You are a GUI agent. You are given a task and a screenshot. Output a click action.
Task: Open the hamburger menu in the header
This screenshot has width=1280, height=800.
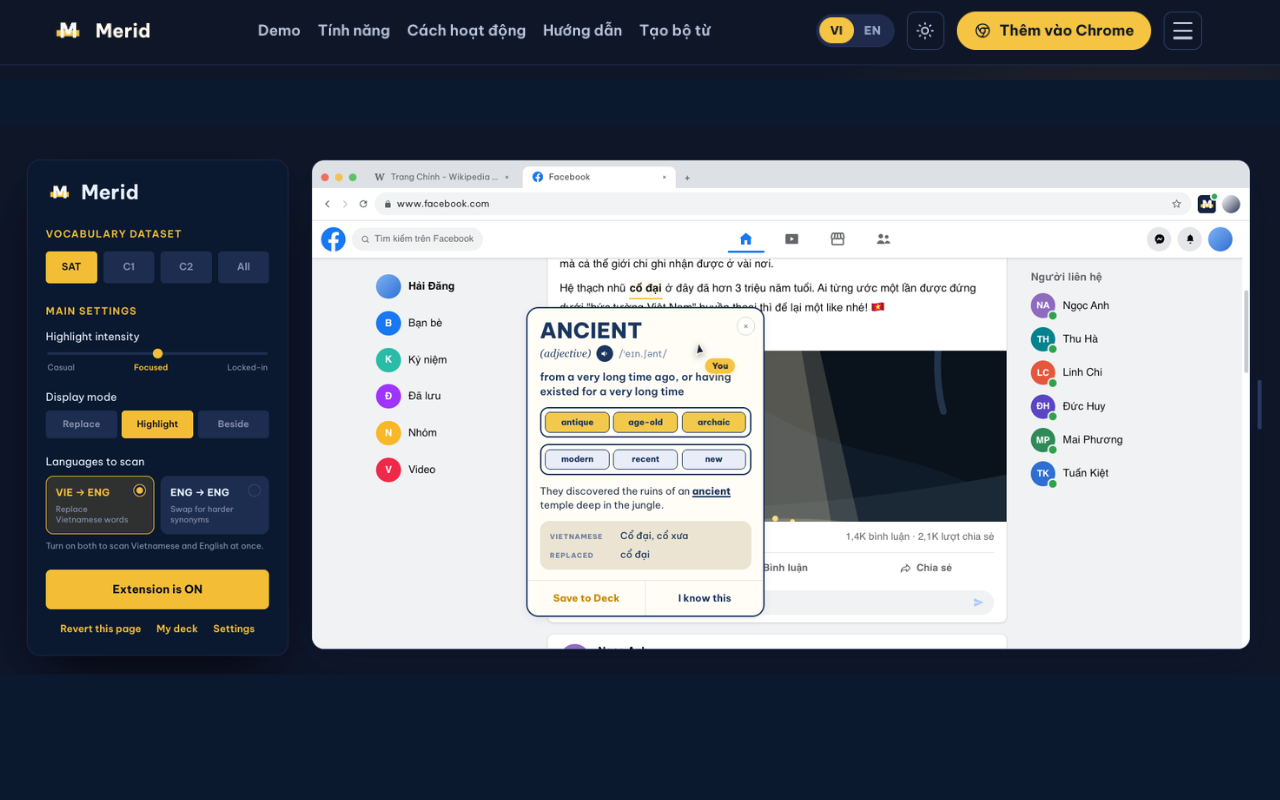1183,31
